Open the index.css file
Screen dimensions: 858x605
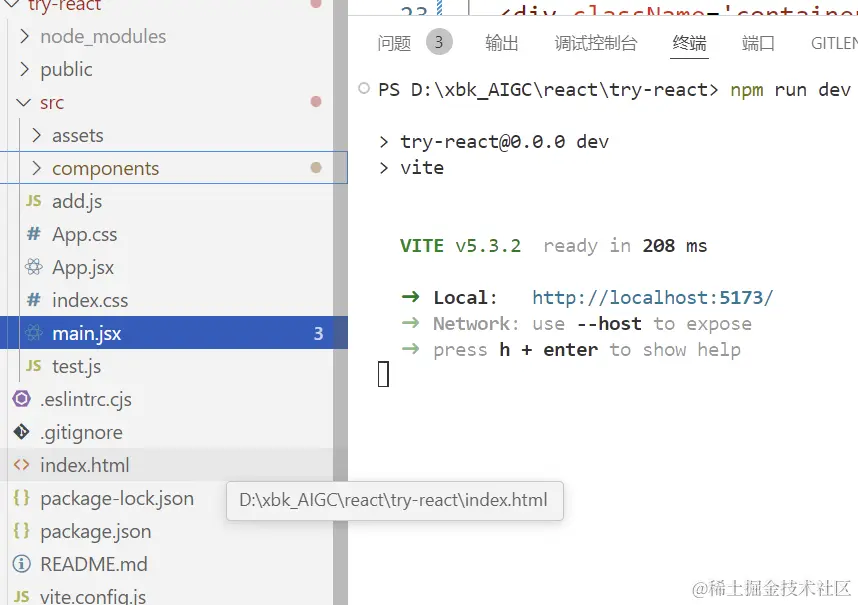coord(90,300)
